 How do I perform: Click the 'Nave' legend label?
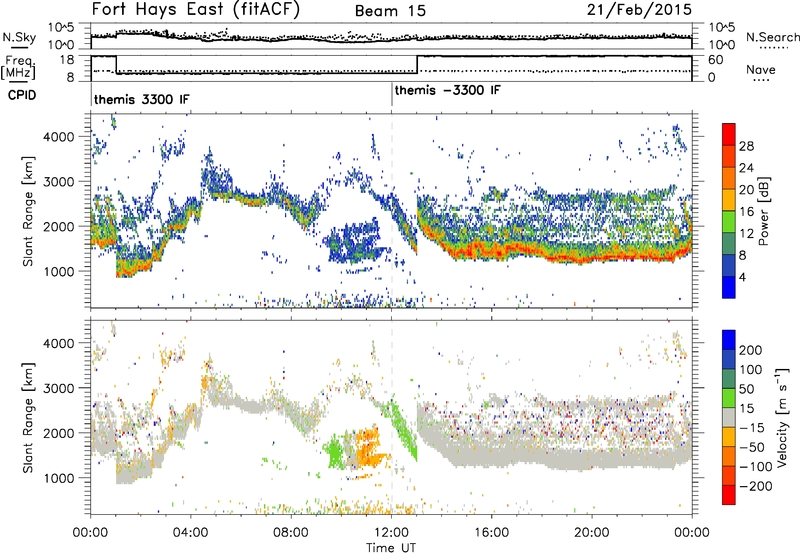(760, 69)
